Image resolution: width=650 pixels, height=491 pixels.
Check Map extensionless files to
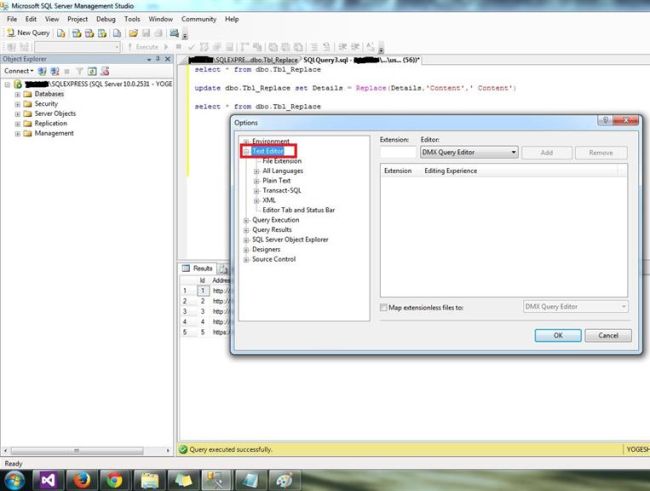click(383, 307)
